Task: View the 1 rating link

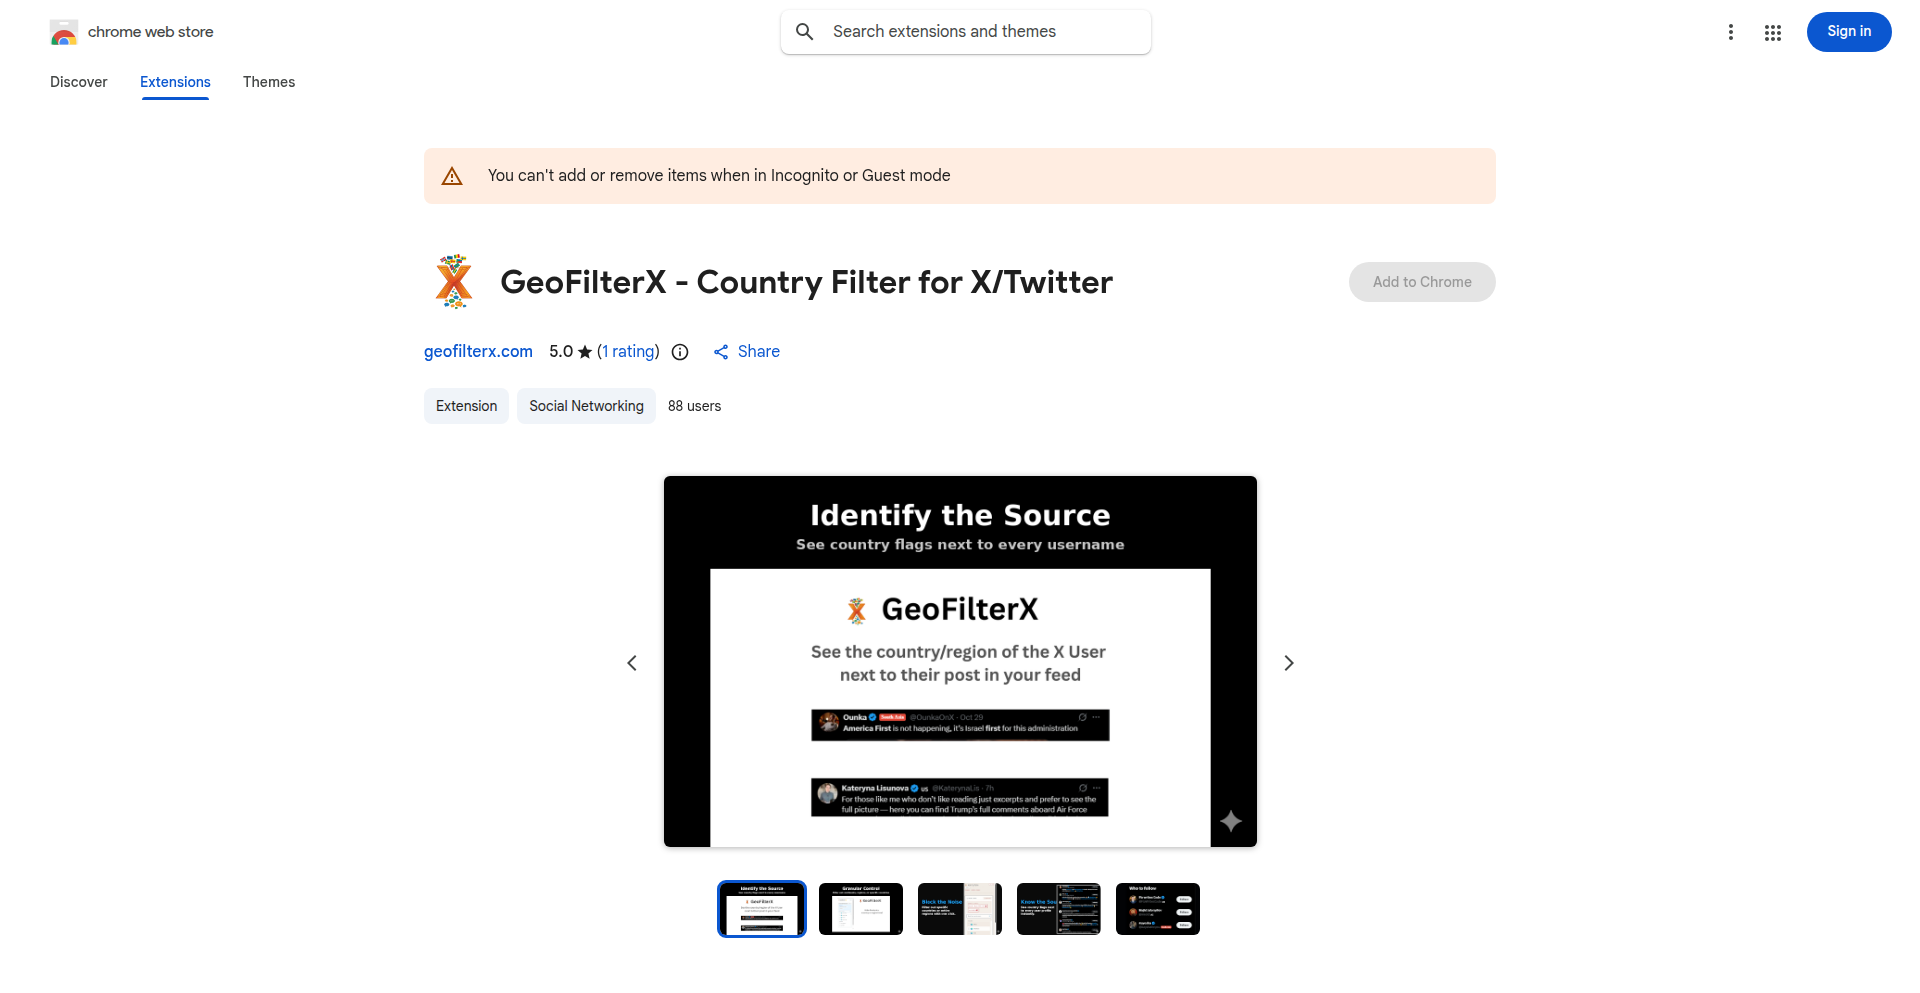Action: coord(628,352)
